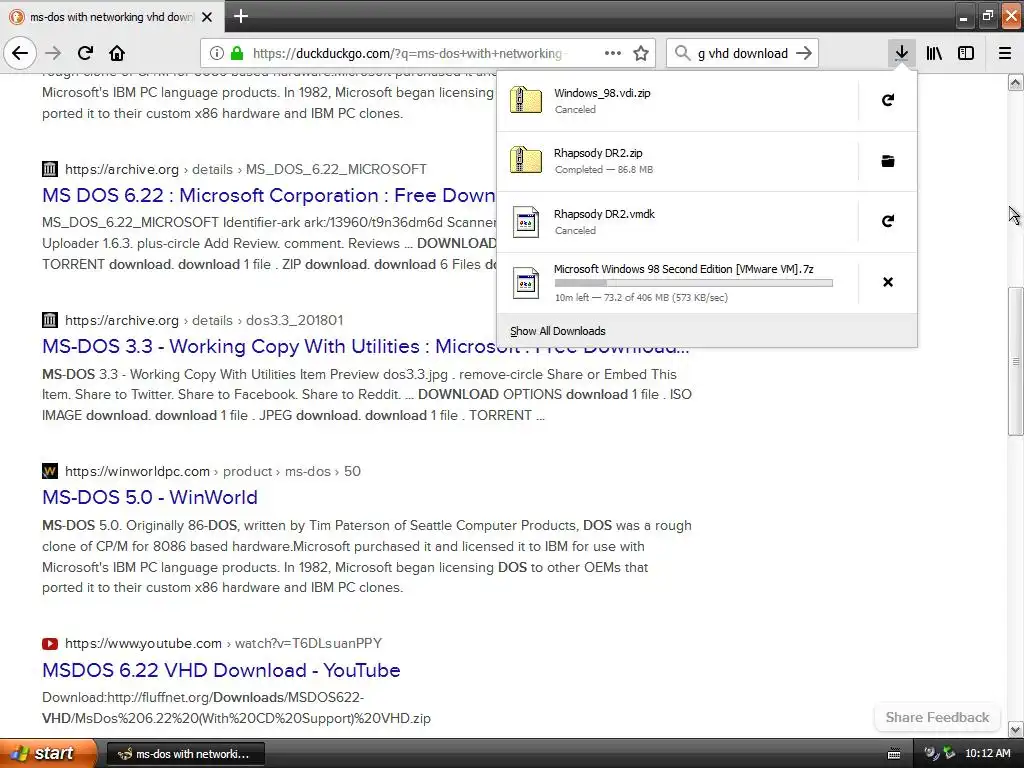The height and width of the screenshot is (768, 1024).
Task: Click the WinWorld favicon
Action: pyautogui.click(x=50, y=471)
